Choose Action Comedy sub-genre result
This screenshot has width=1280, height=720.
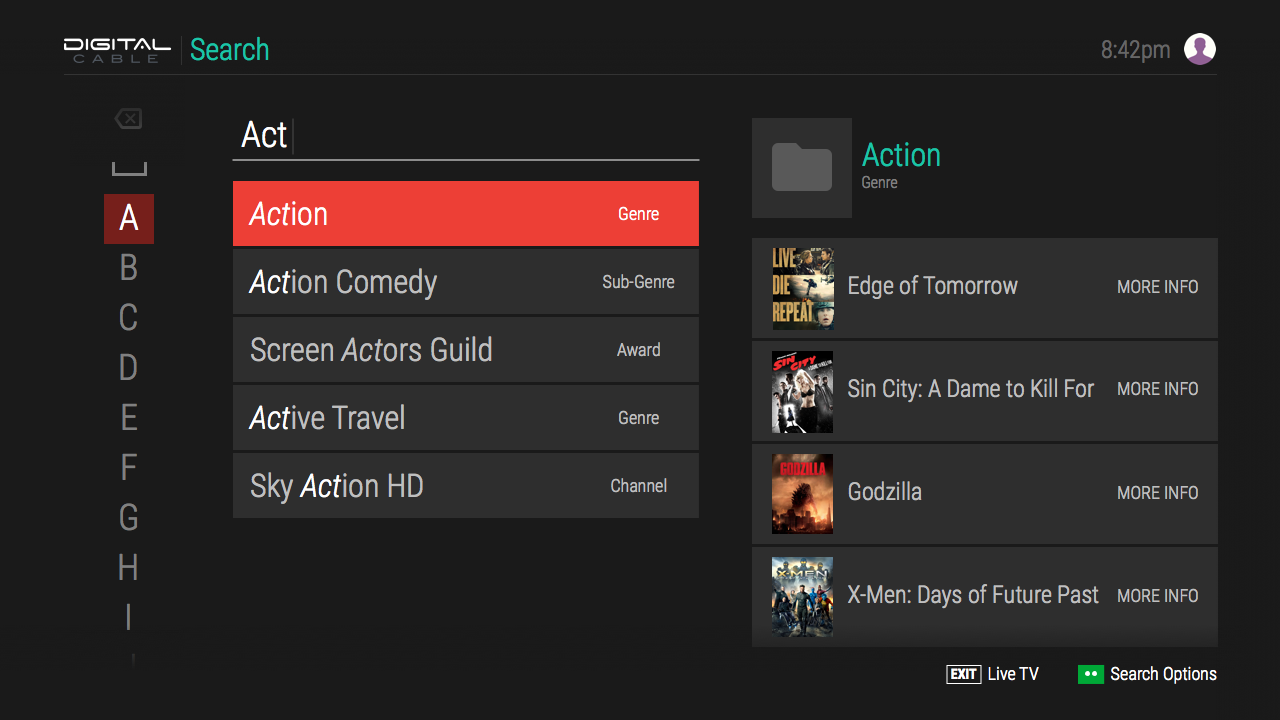pos(465,282)
